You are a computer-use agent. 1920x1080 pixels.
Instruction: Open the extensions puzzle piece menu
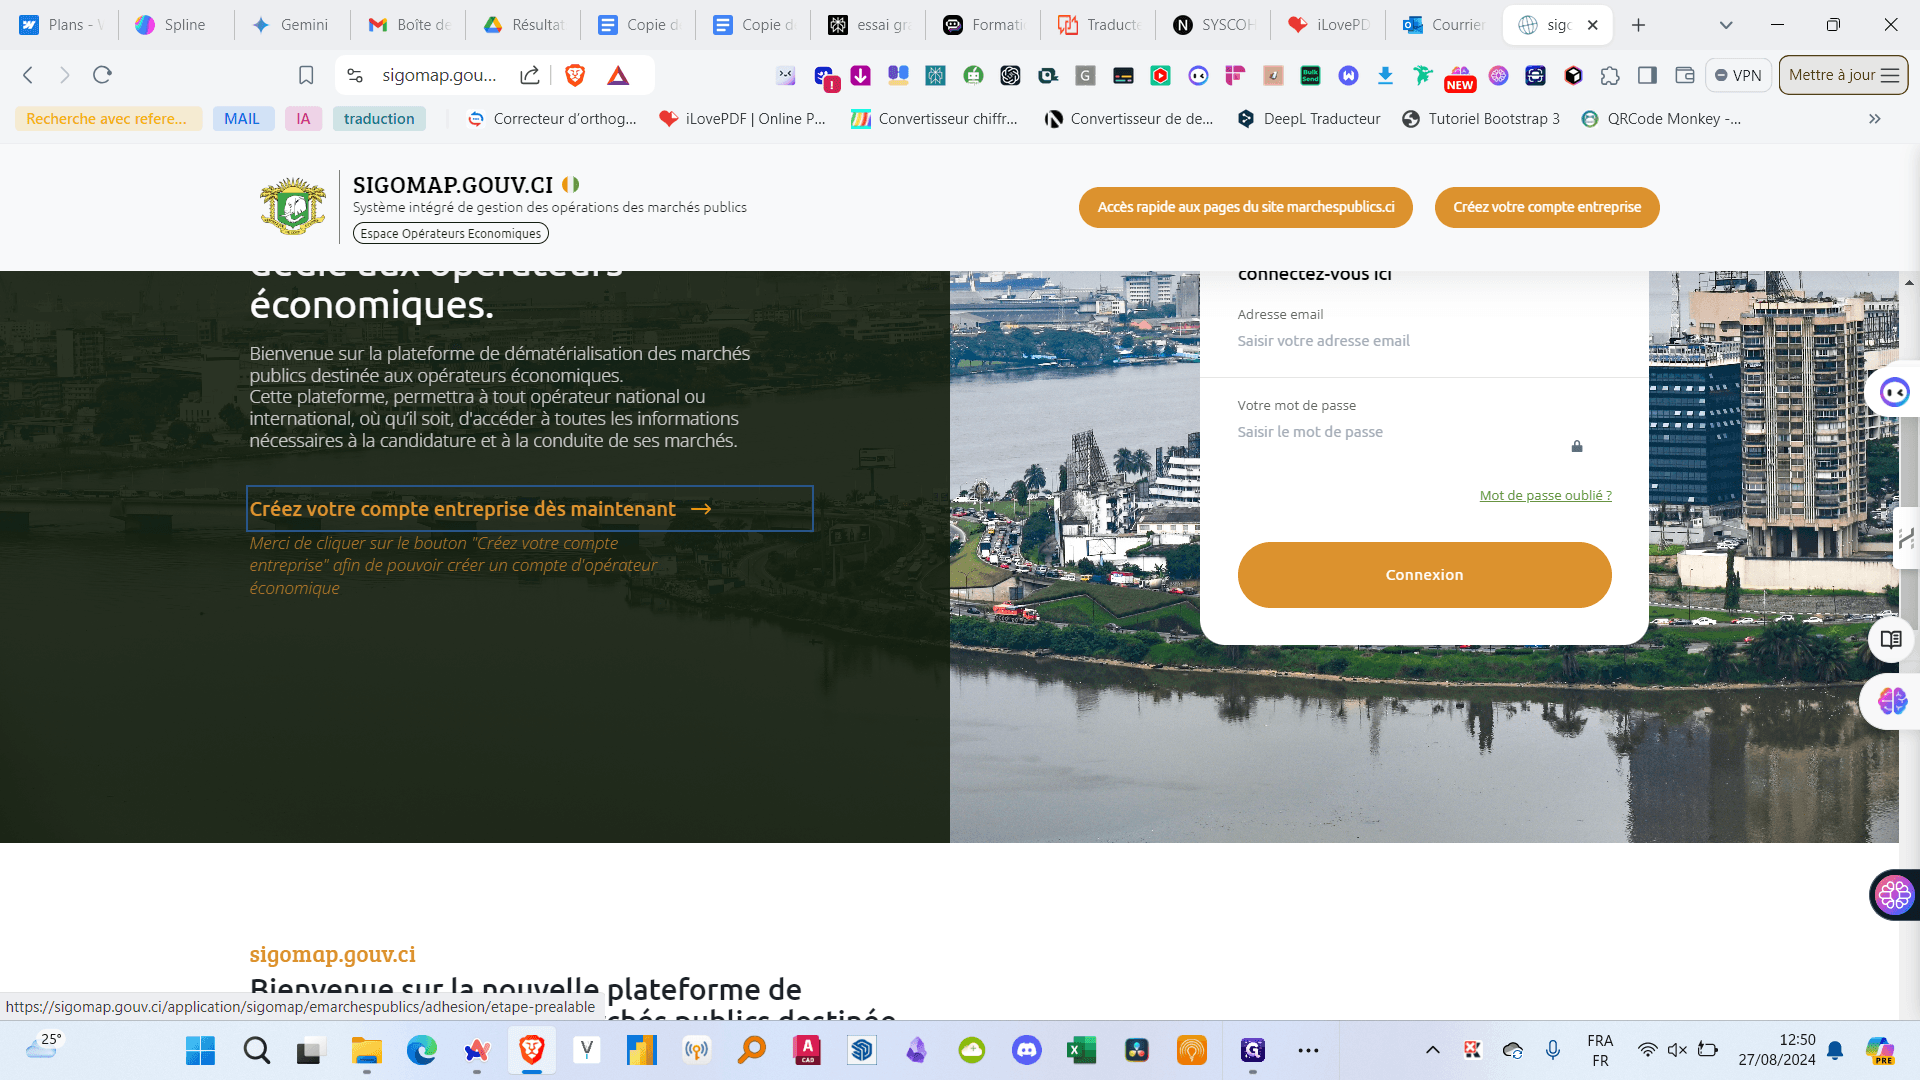pos(1610,75)
